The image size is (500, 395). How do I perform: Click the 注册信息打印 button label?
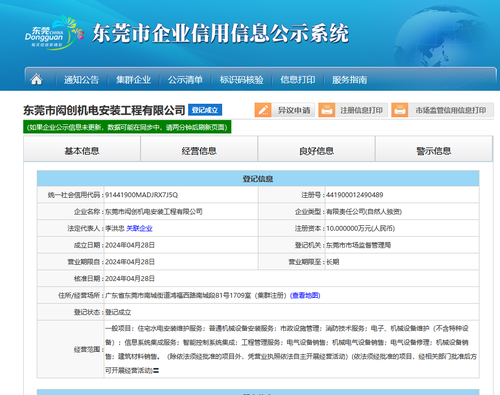click(361, 110)
